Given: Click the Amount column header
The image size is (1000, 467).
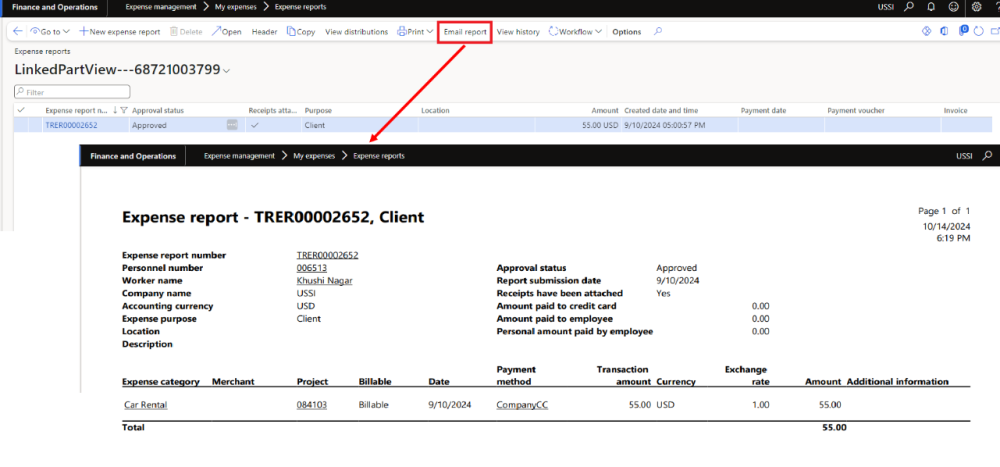Looking at the screenshot, I should click(605, 110).
